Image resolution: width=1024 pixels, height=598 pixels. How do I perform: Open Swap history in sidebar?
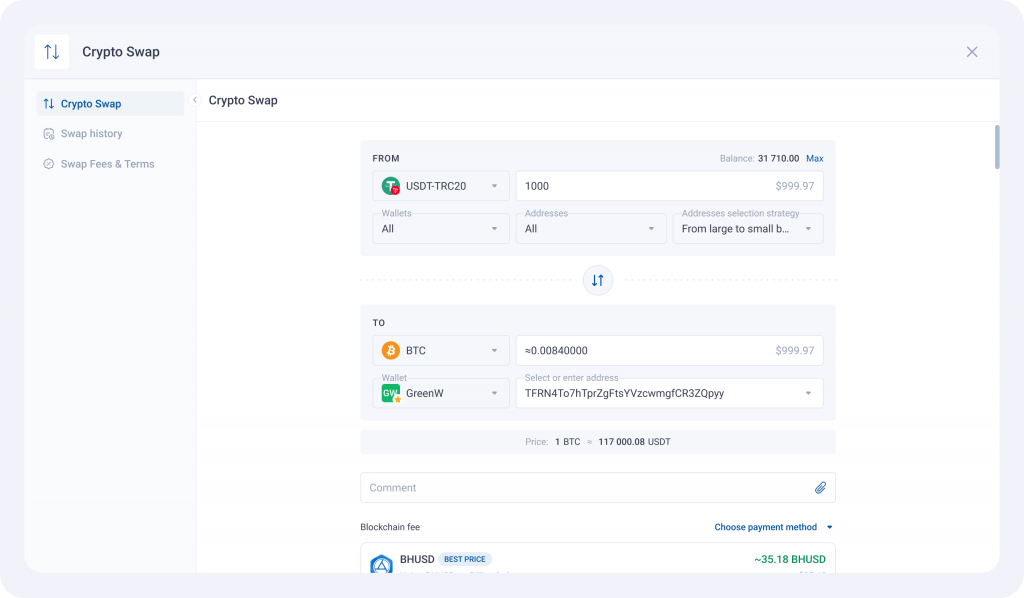click(x=91, y=134)
